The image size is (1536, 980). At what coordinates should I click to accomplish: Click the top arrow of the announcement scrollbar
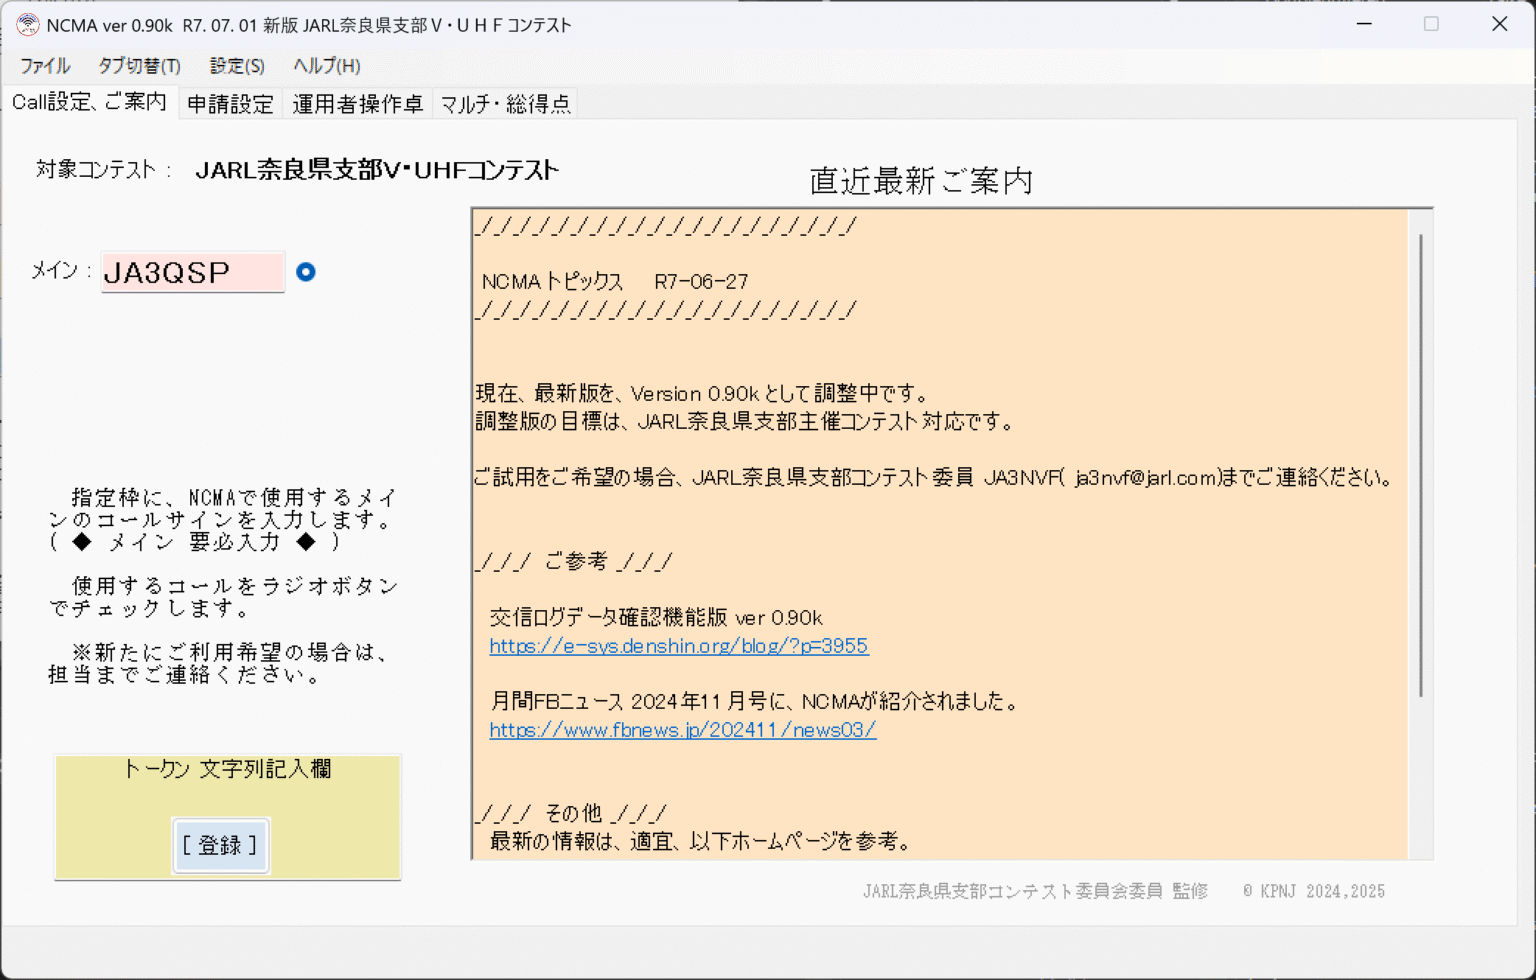click(x=1420, y=217)
